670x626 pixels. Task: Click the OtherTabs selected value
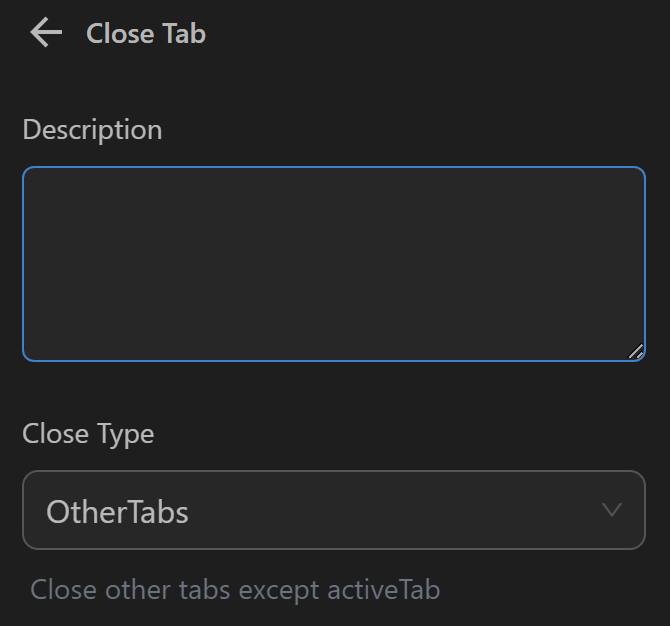point(117,512)
